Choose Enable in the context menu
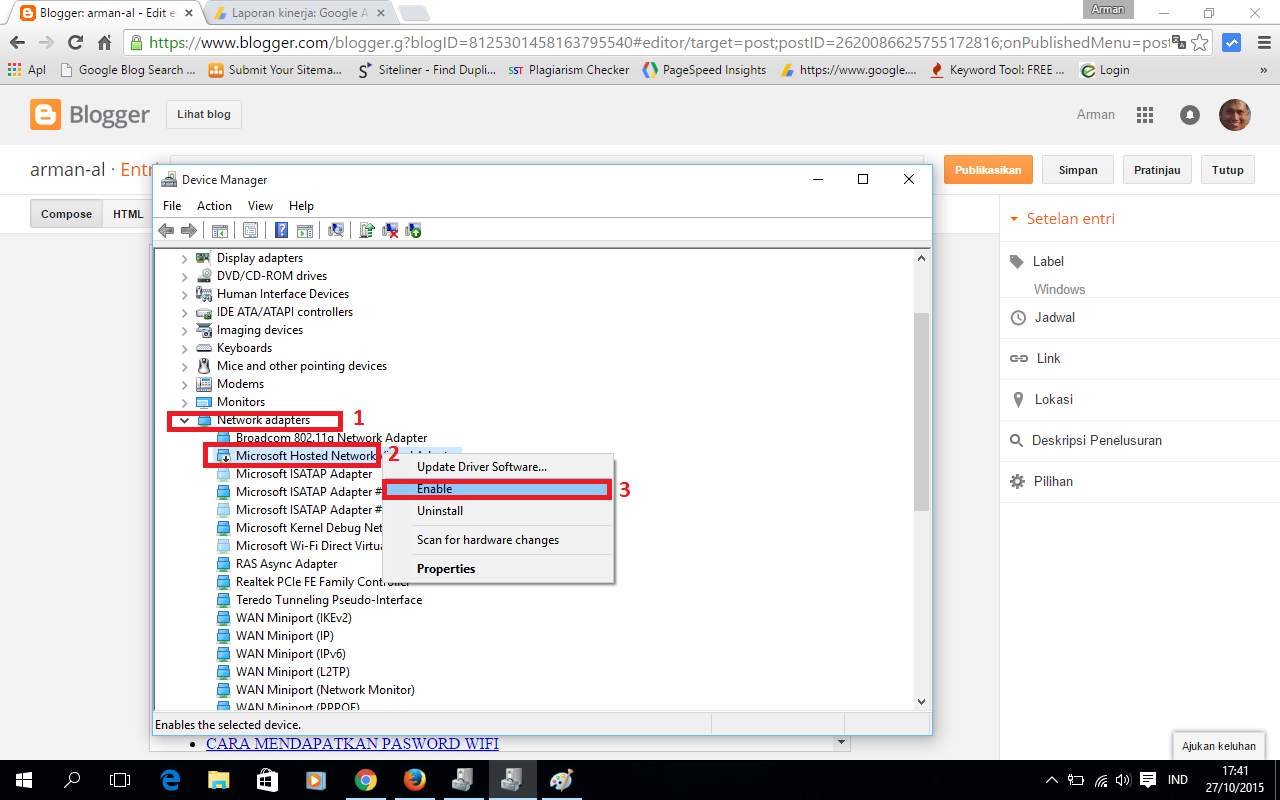1280x800 pixels. tap(498, 489)
